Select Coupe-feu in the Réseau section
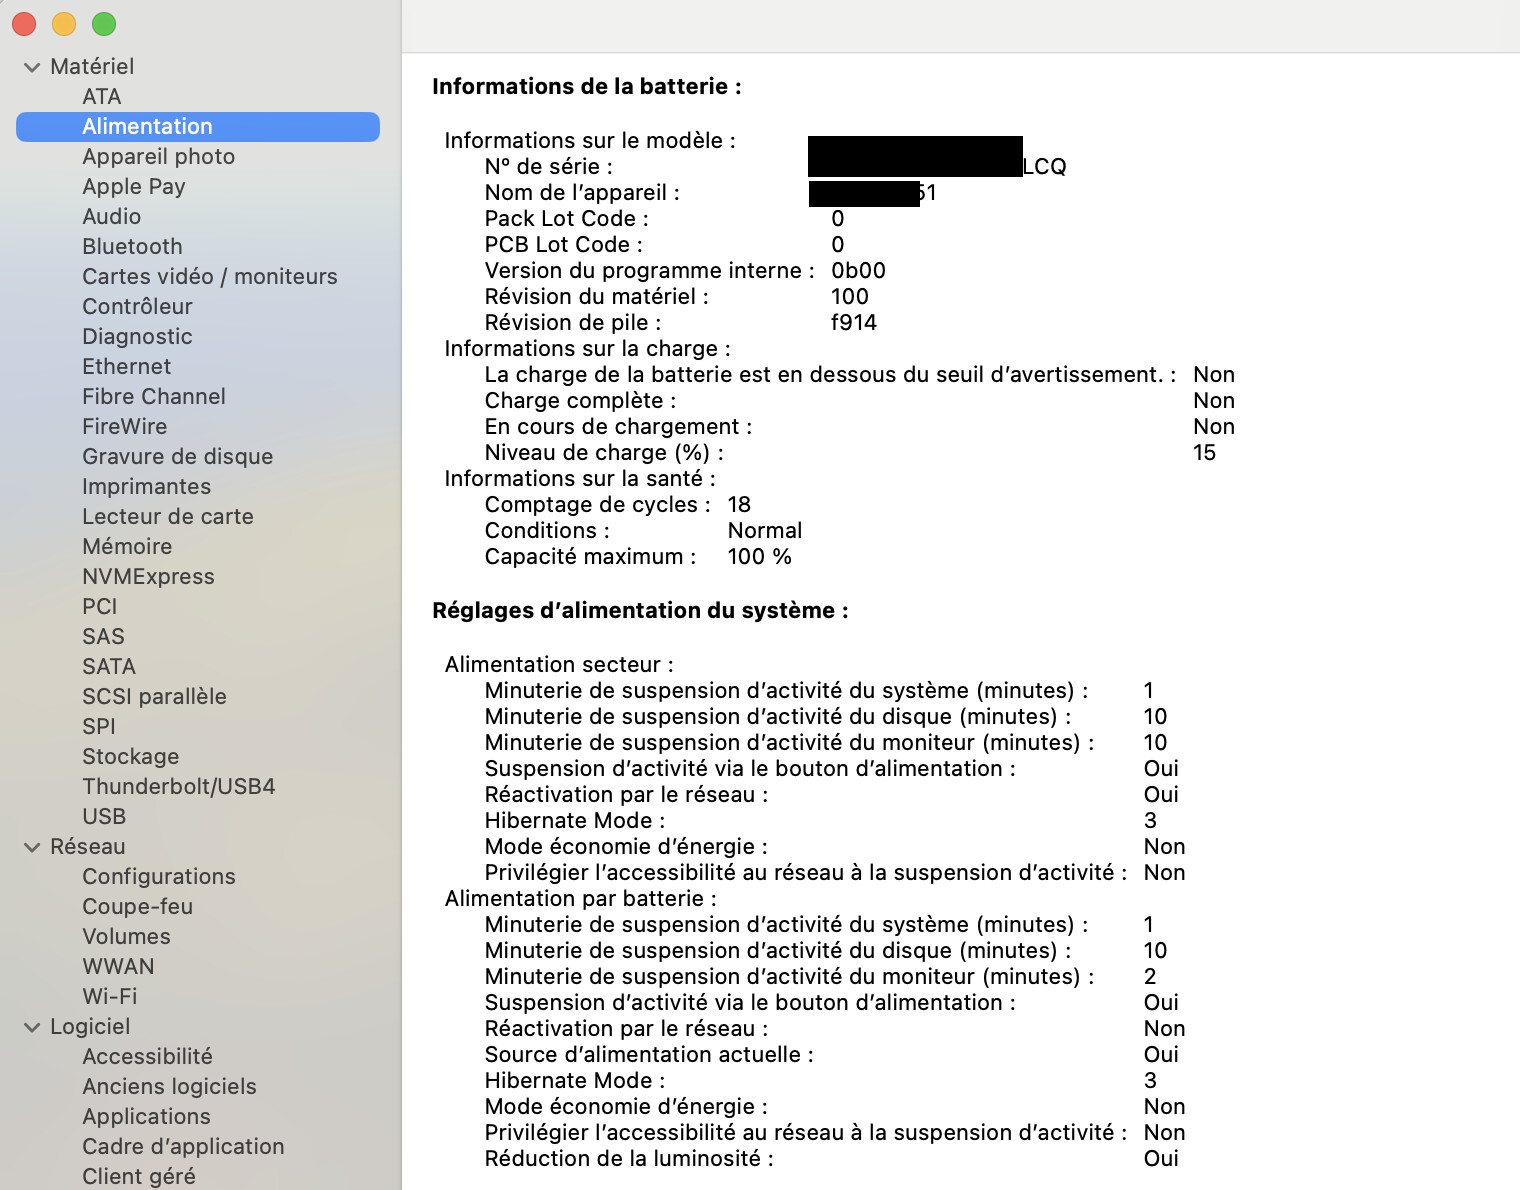The image size is (1520, 1190). tap(137, 906)
